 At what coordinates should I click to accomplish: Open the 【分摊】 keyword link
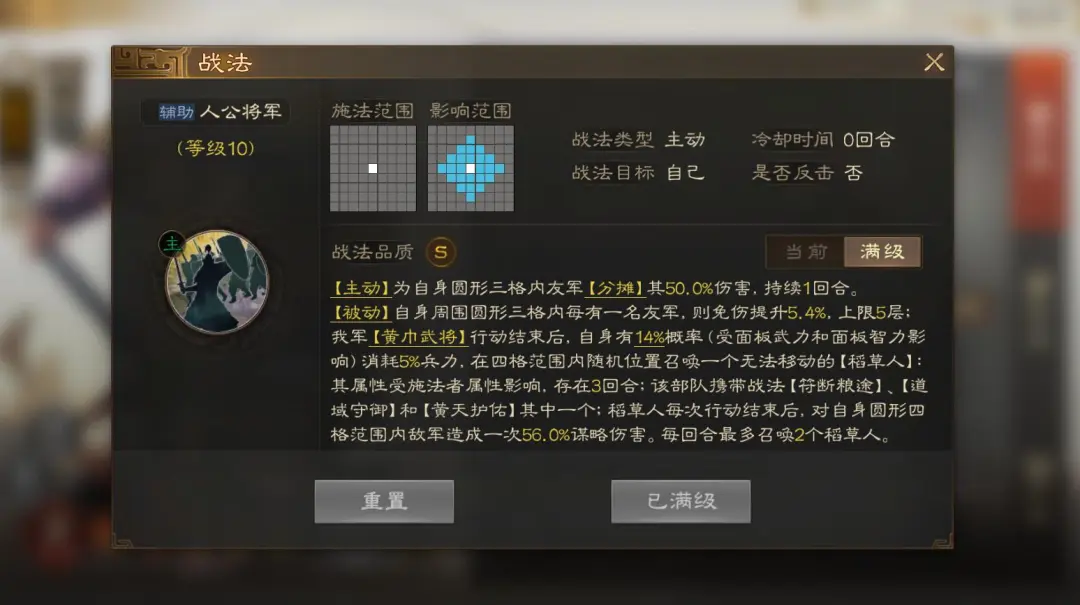point(615,288)
